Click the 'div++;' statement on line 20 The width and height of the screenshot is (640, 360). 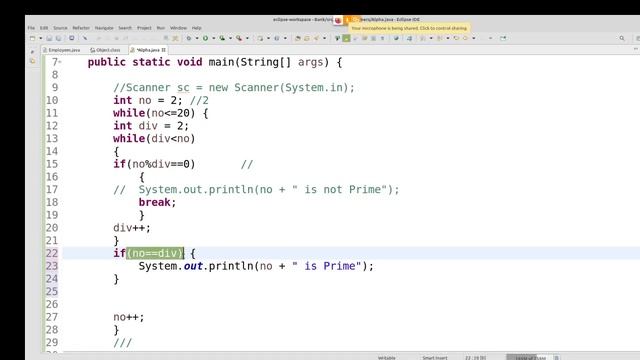pos(132,228)
